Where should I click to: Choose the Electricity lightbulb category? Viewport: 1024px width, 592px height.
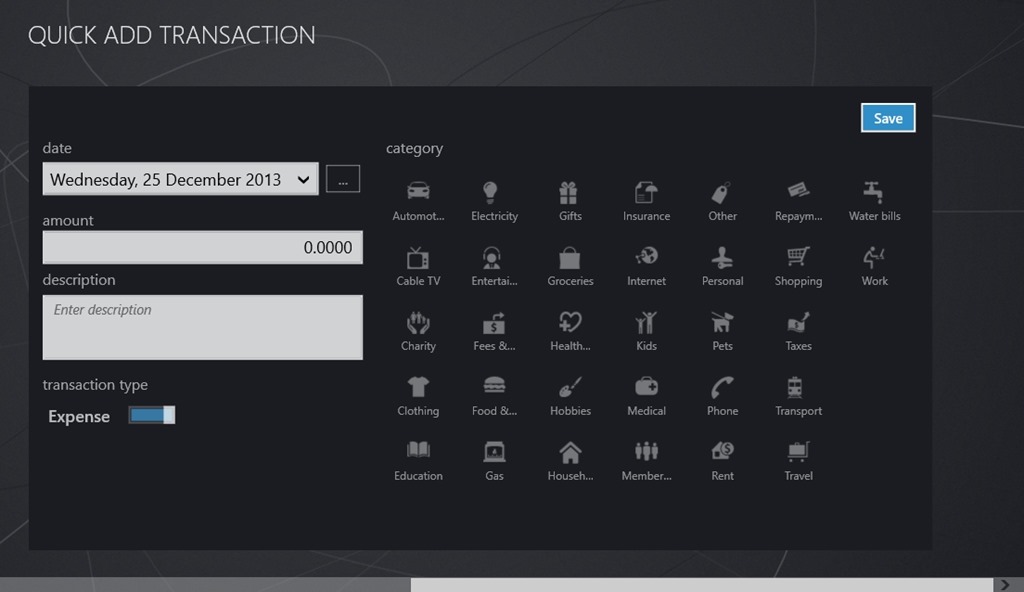coord(490,192)
